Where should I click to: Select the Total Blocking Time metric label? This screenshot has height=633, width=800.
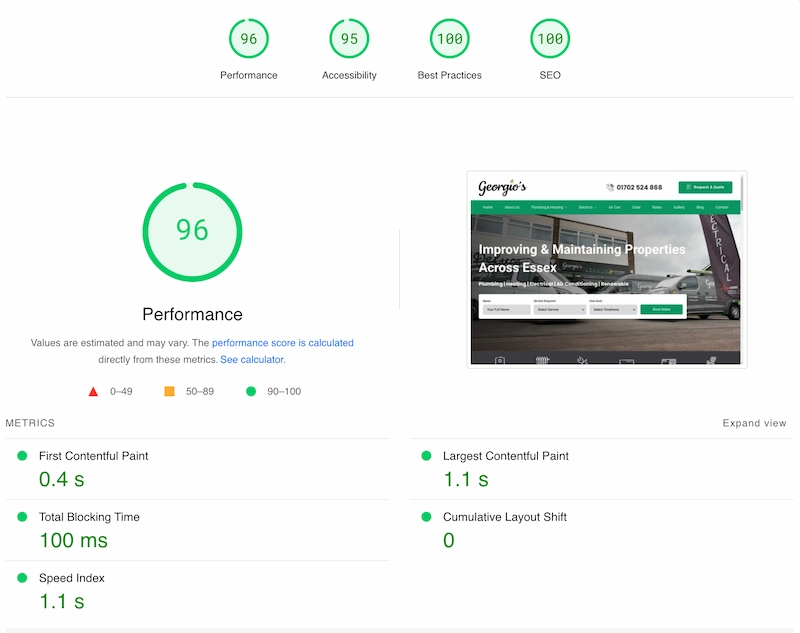coord(89,517)
